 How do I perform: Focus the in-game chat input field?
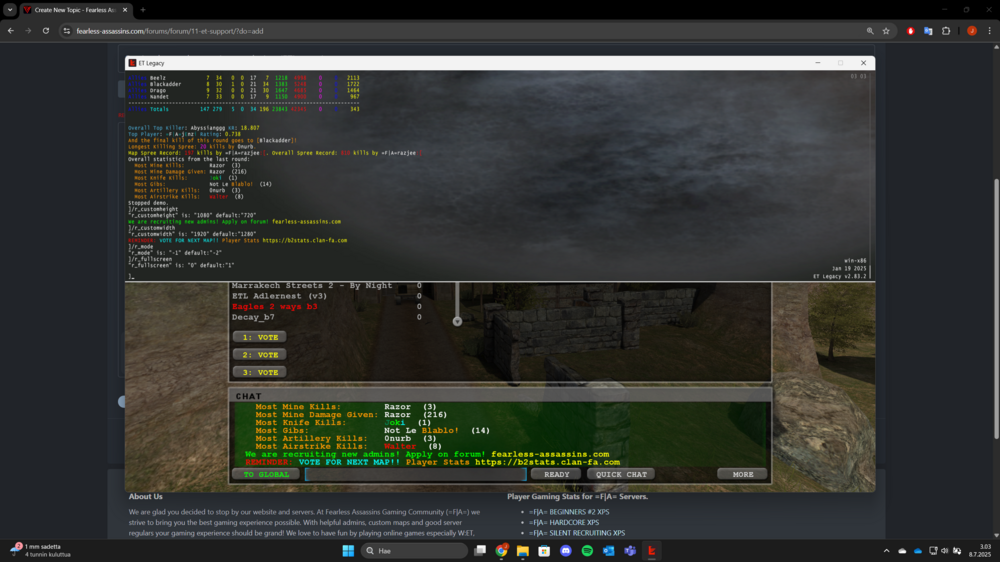(416, 475)
